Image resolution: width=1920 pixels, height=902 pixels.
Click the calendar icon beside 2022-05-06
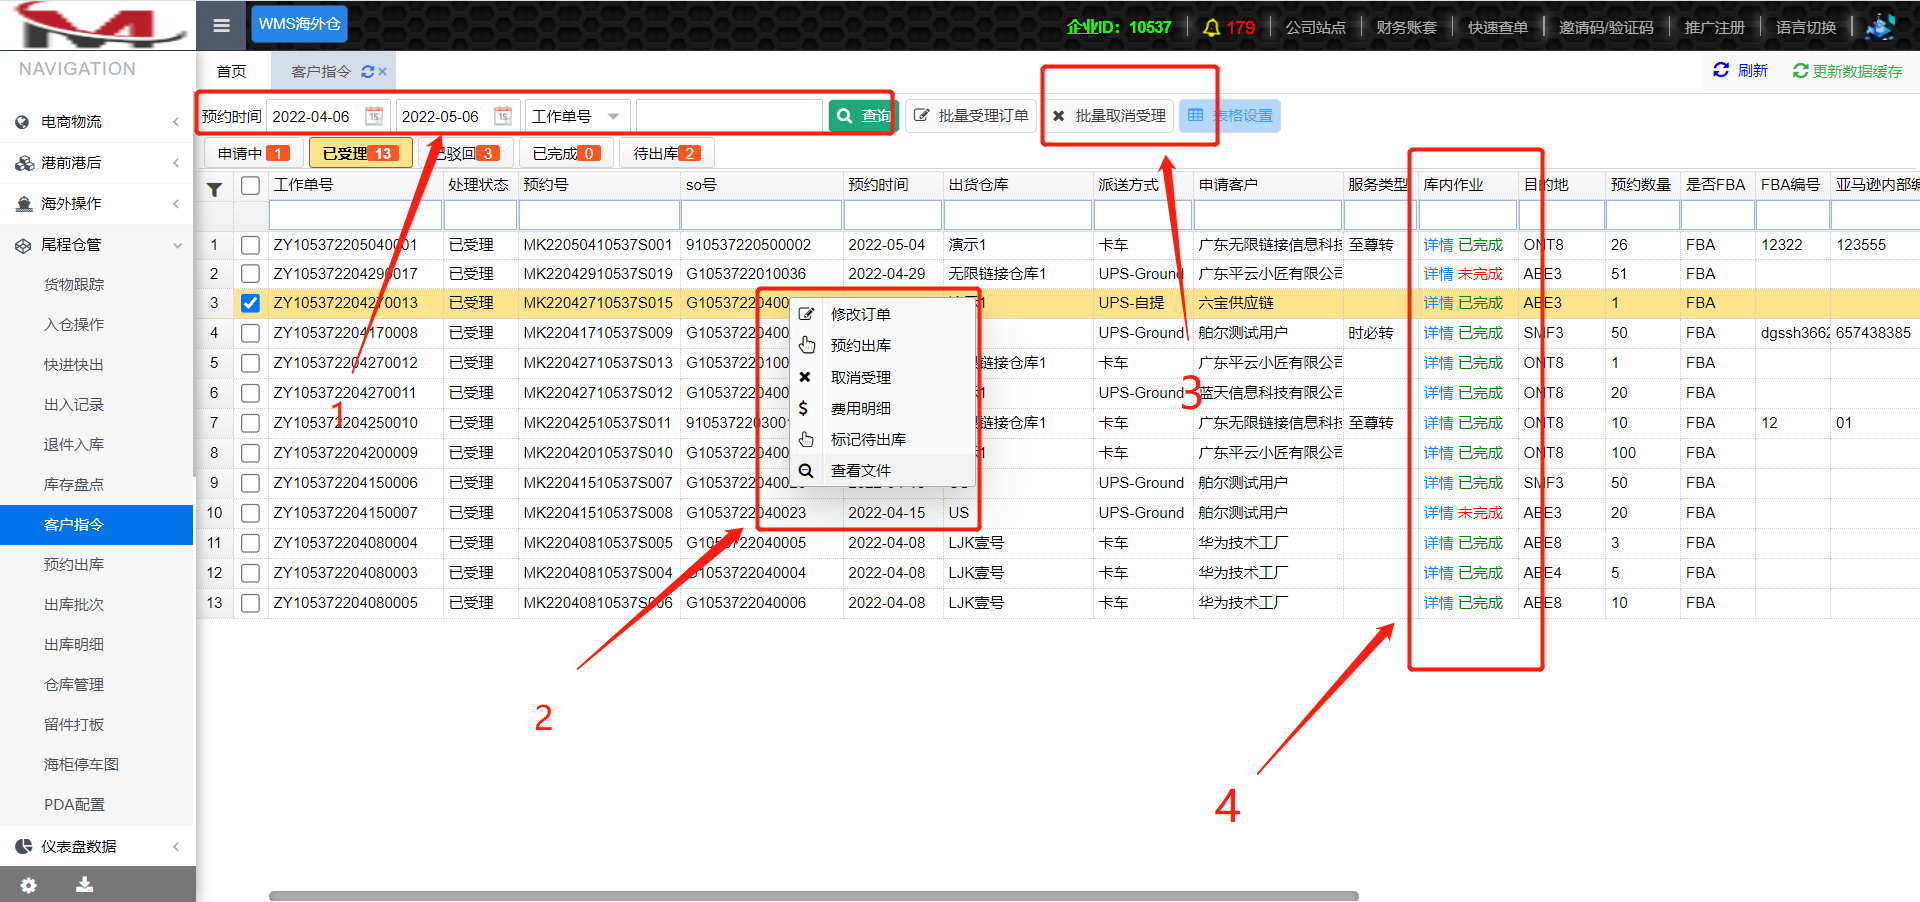pyautogui.click(x=503, y=116)
